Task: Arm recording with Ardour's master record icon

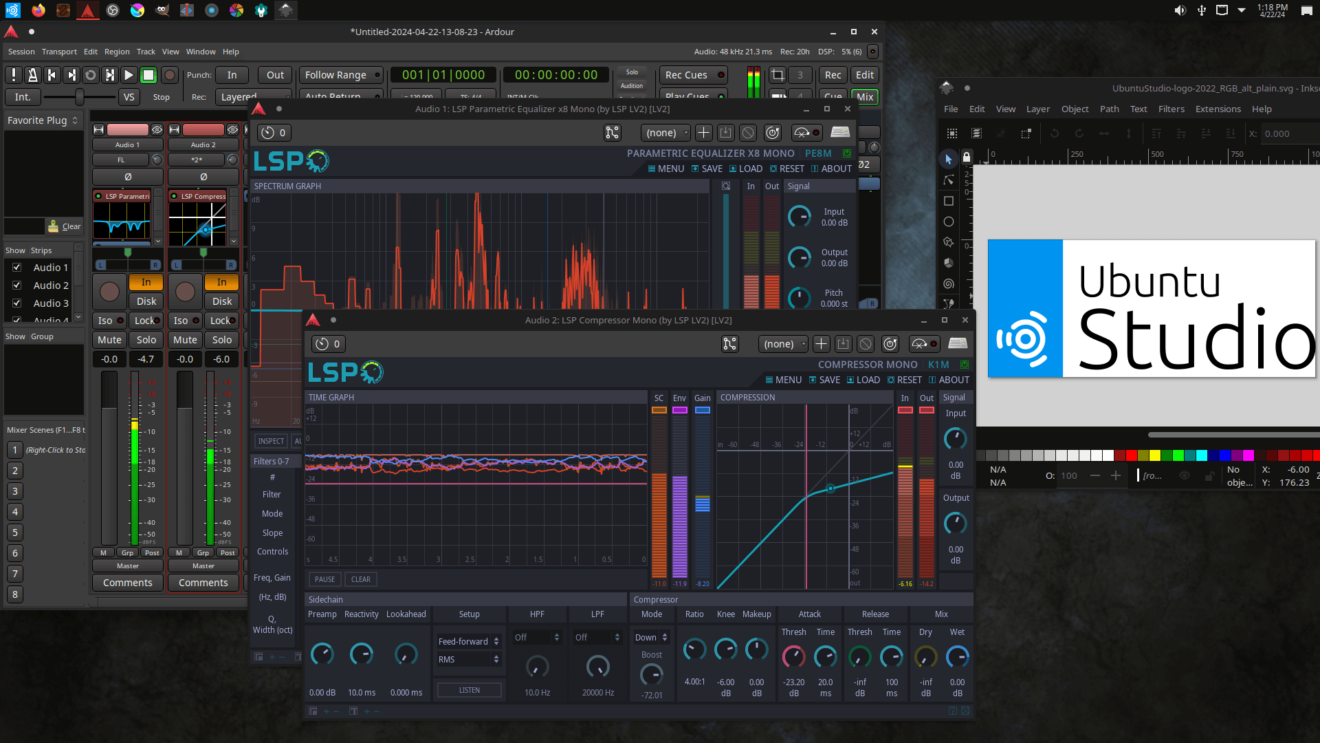Action: point(168,74)
